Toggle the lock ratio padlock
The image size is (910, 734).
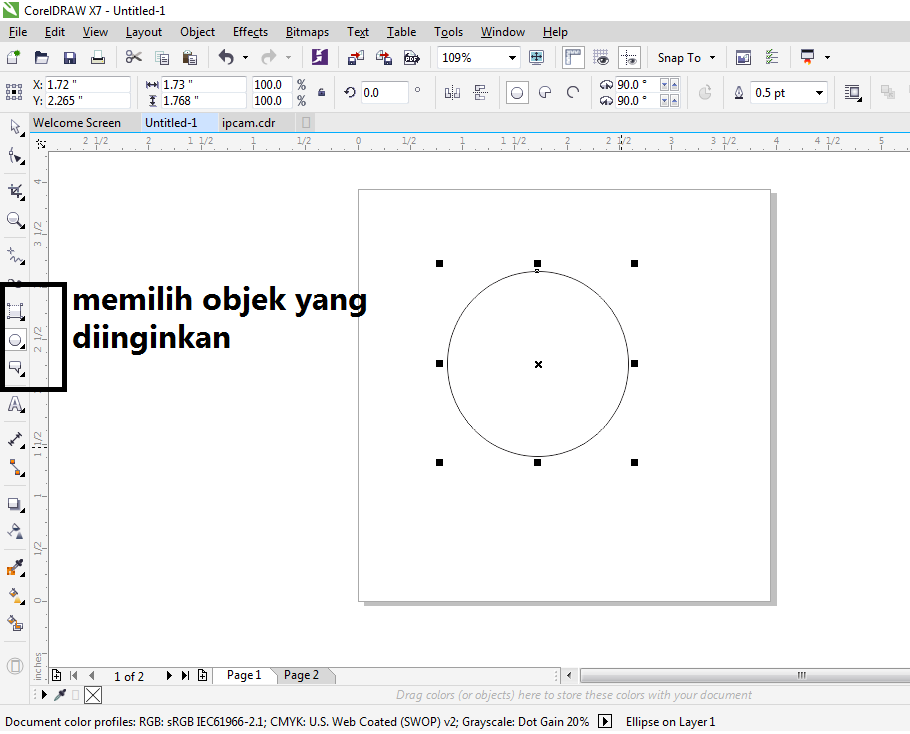click(322, 92)
